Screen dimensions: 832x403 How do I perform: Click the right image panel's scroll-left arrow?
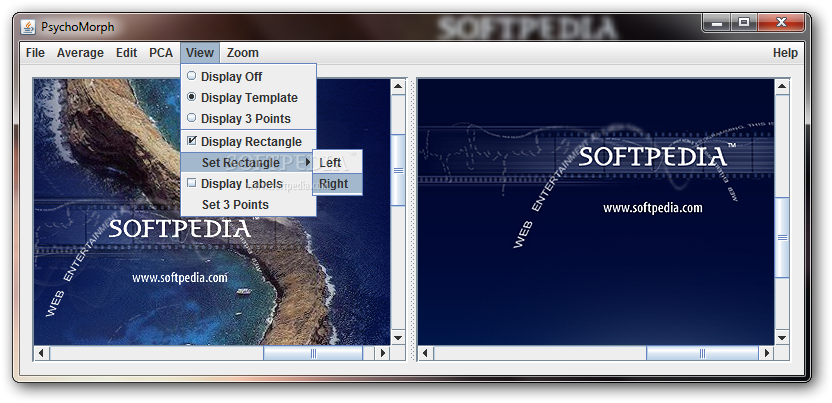coord(426,353)
